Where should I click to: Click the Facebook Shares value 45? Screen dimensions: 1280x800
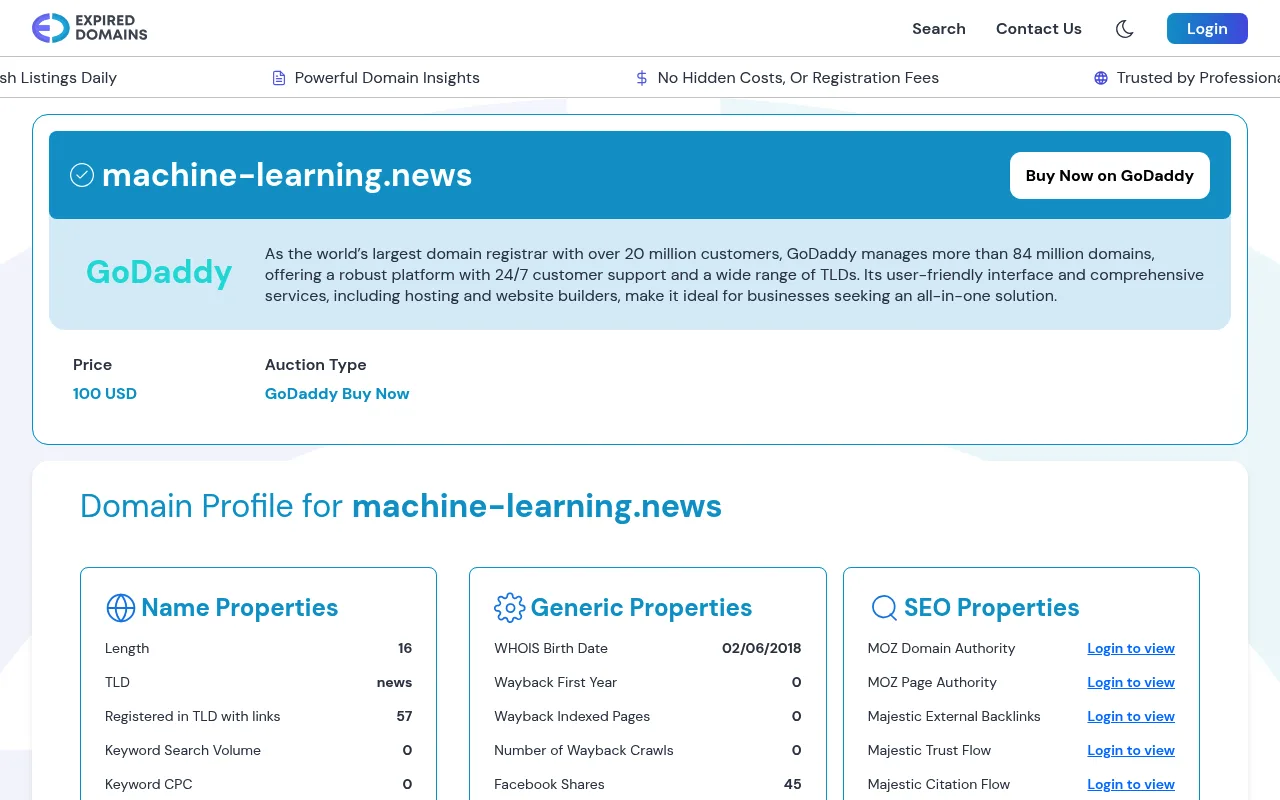pyautogui.click(x=793, y=784)
